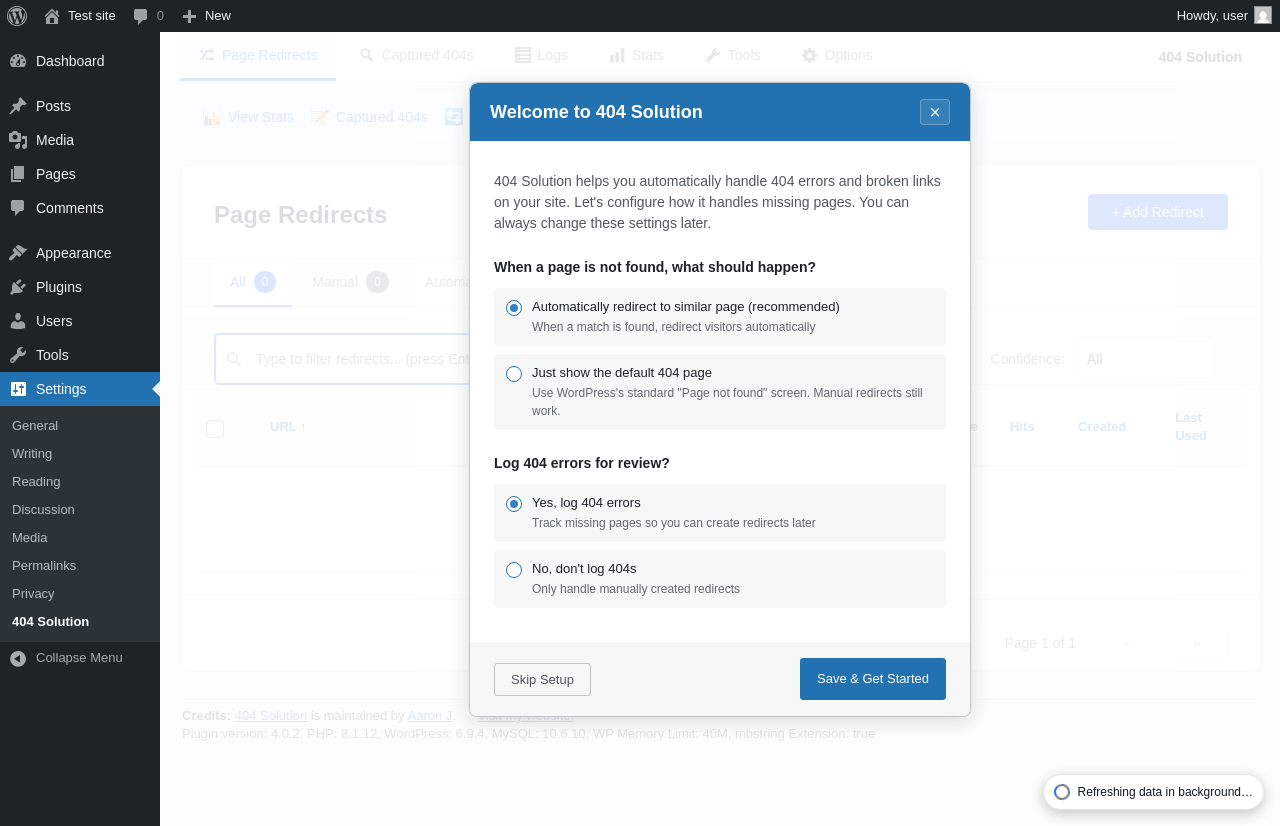Choose No, don't log 404s option
Image resolution: width=1280 pixels, height=826 pixels.
tap(514, 570)
